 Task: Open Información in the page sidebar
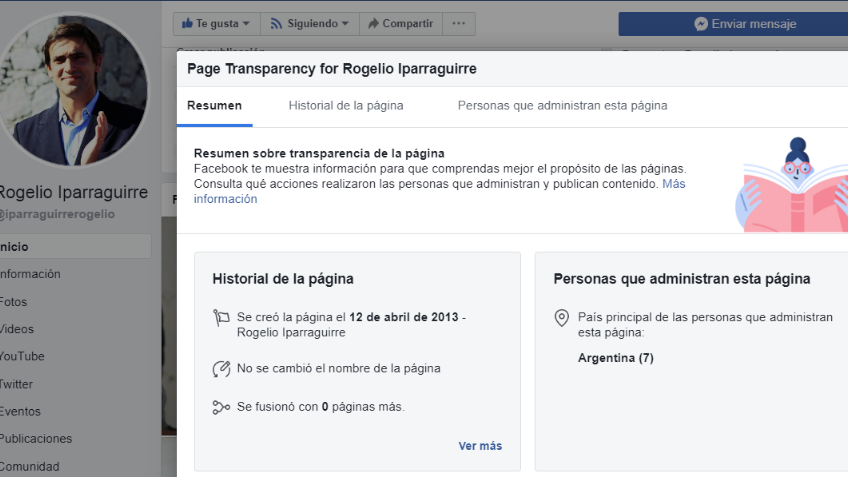pos(30,274)
